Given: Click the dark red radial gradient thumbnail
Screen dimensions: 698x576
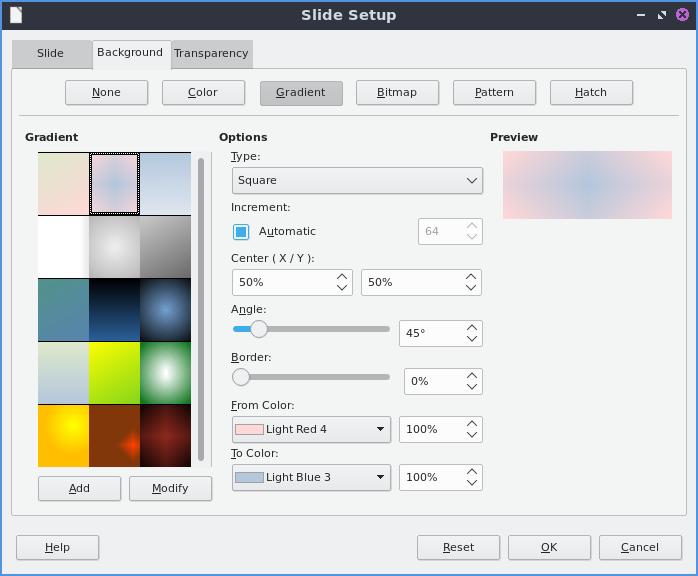Looking at the screenshot, I should click(x=165, y=435).
